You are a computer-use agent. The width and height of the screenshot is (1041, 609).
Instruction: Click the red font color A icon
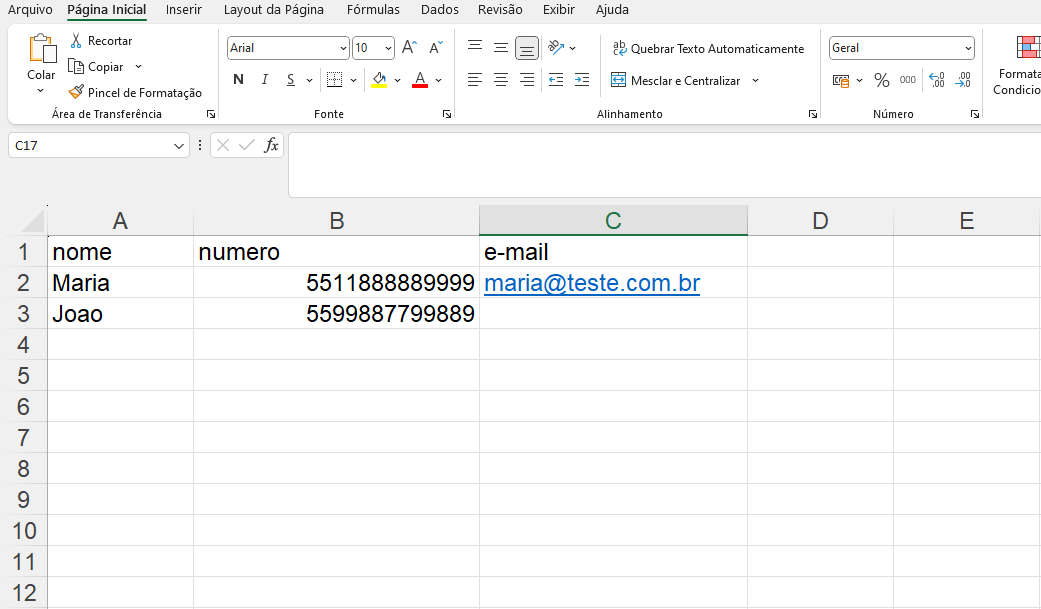pyautogui.click(x=420, y=80)
